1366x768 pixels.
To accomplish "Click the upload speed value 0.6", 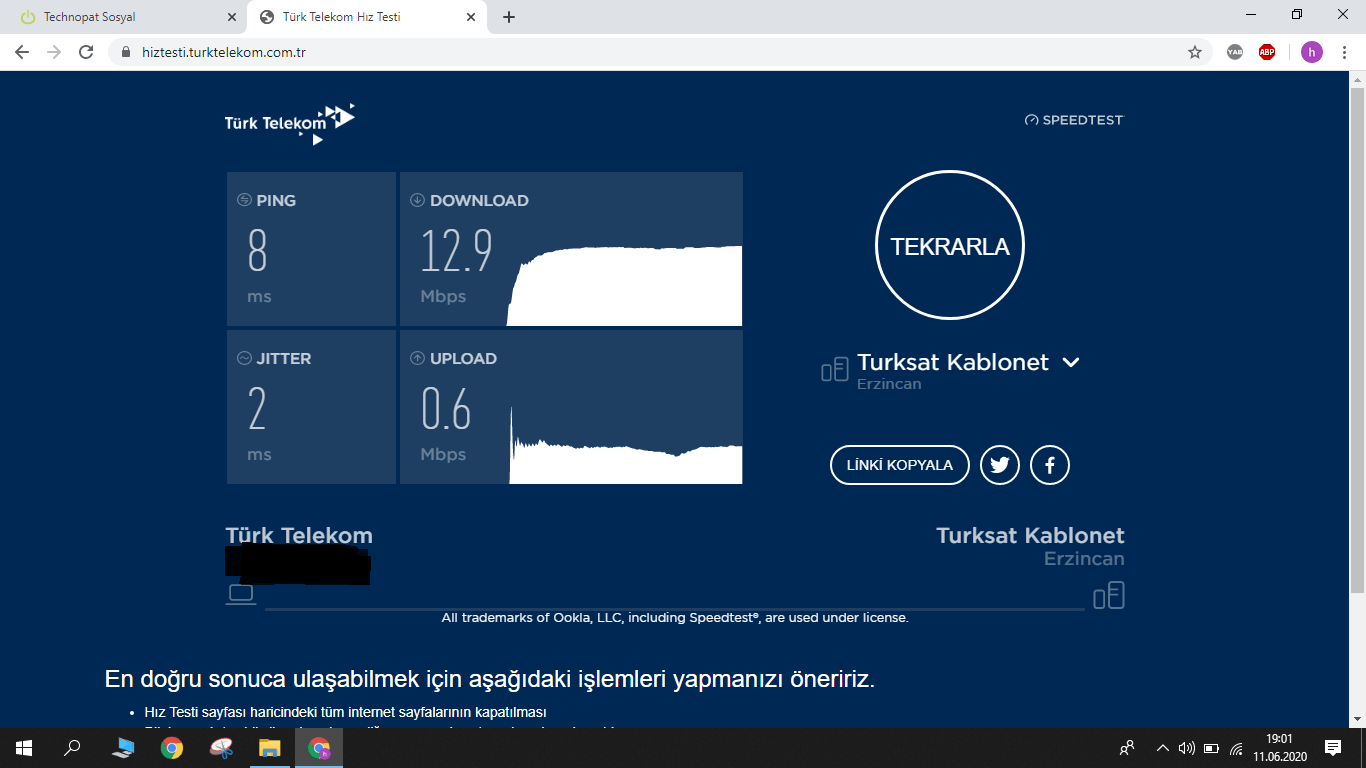I will 446,409.
